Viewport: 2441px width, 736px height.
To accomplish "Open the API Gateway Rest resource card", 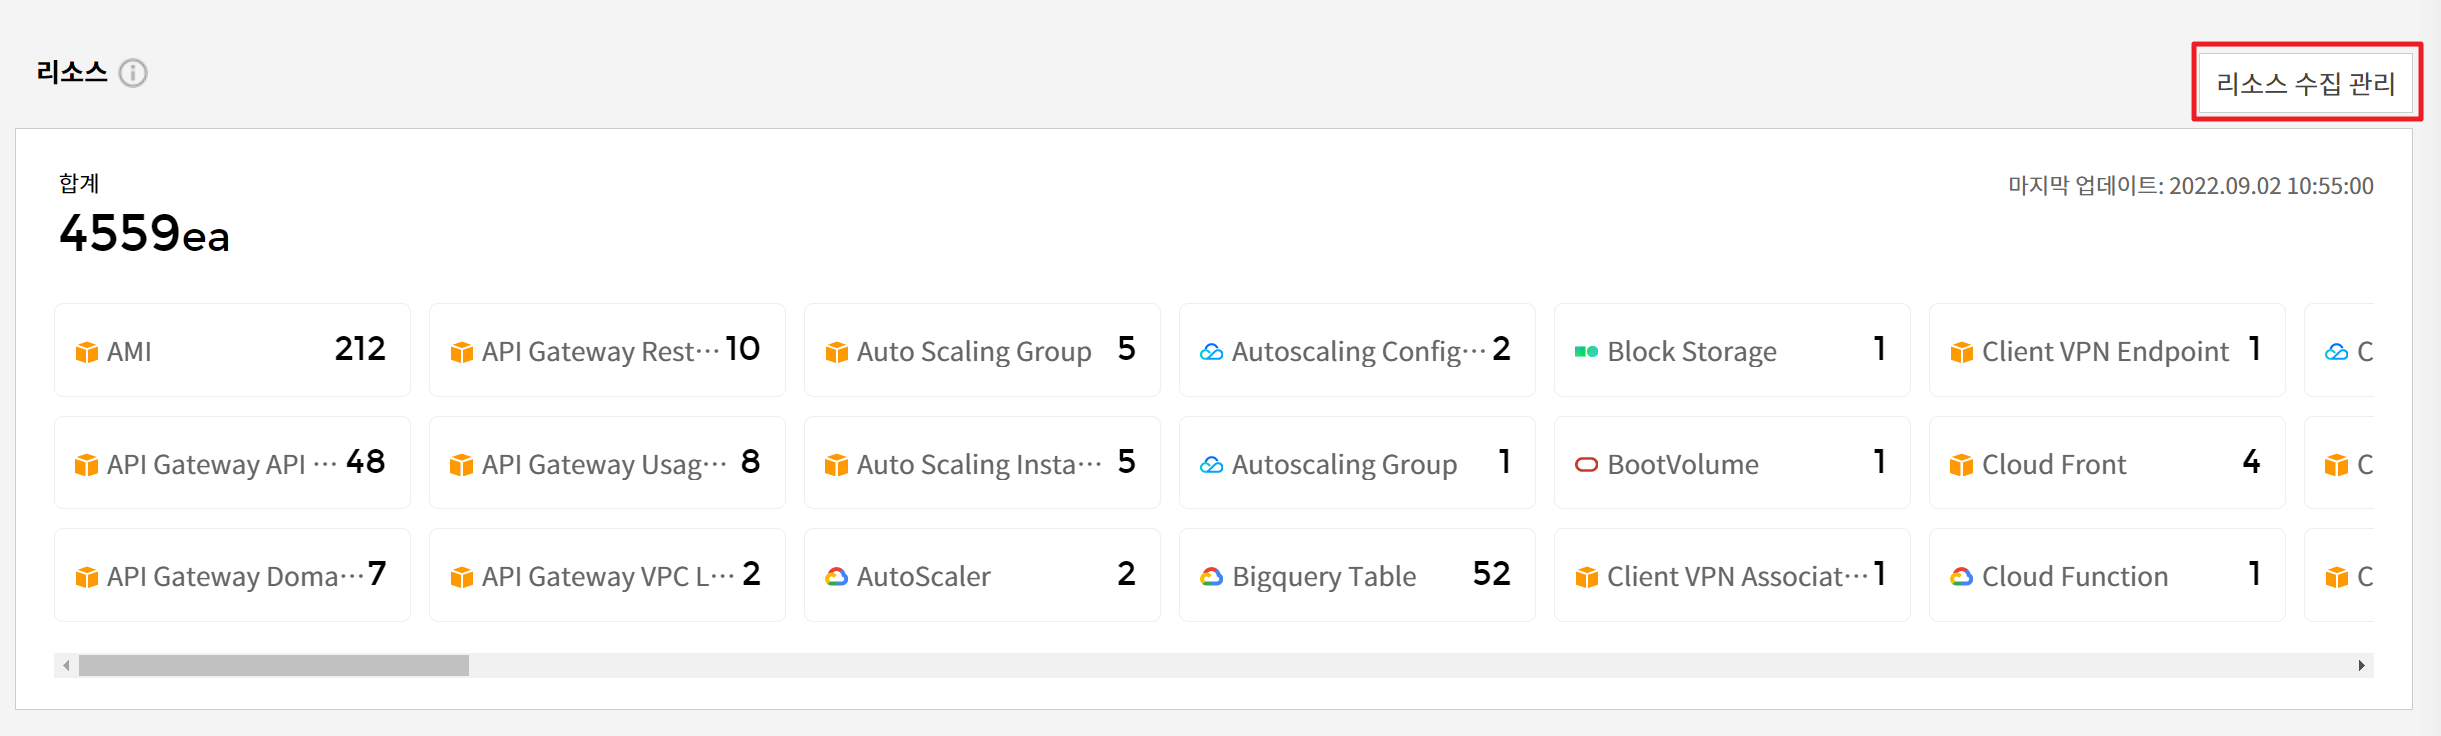I will click(x=607, y=350).
